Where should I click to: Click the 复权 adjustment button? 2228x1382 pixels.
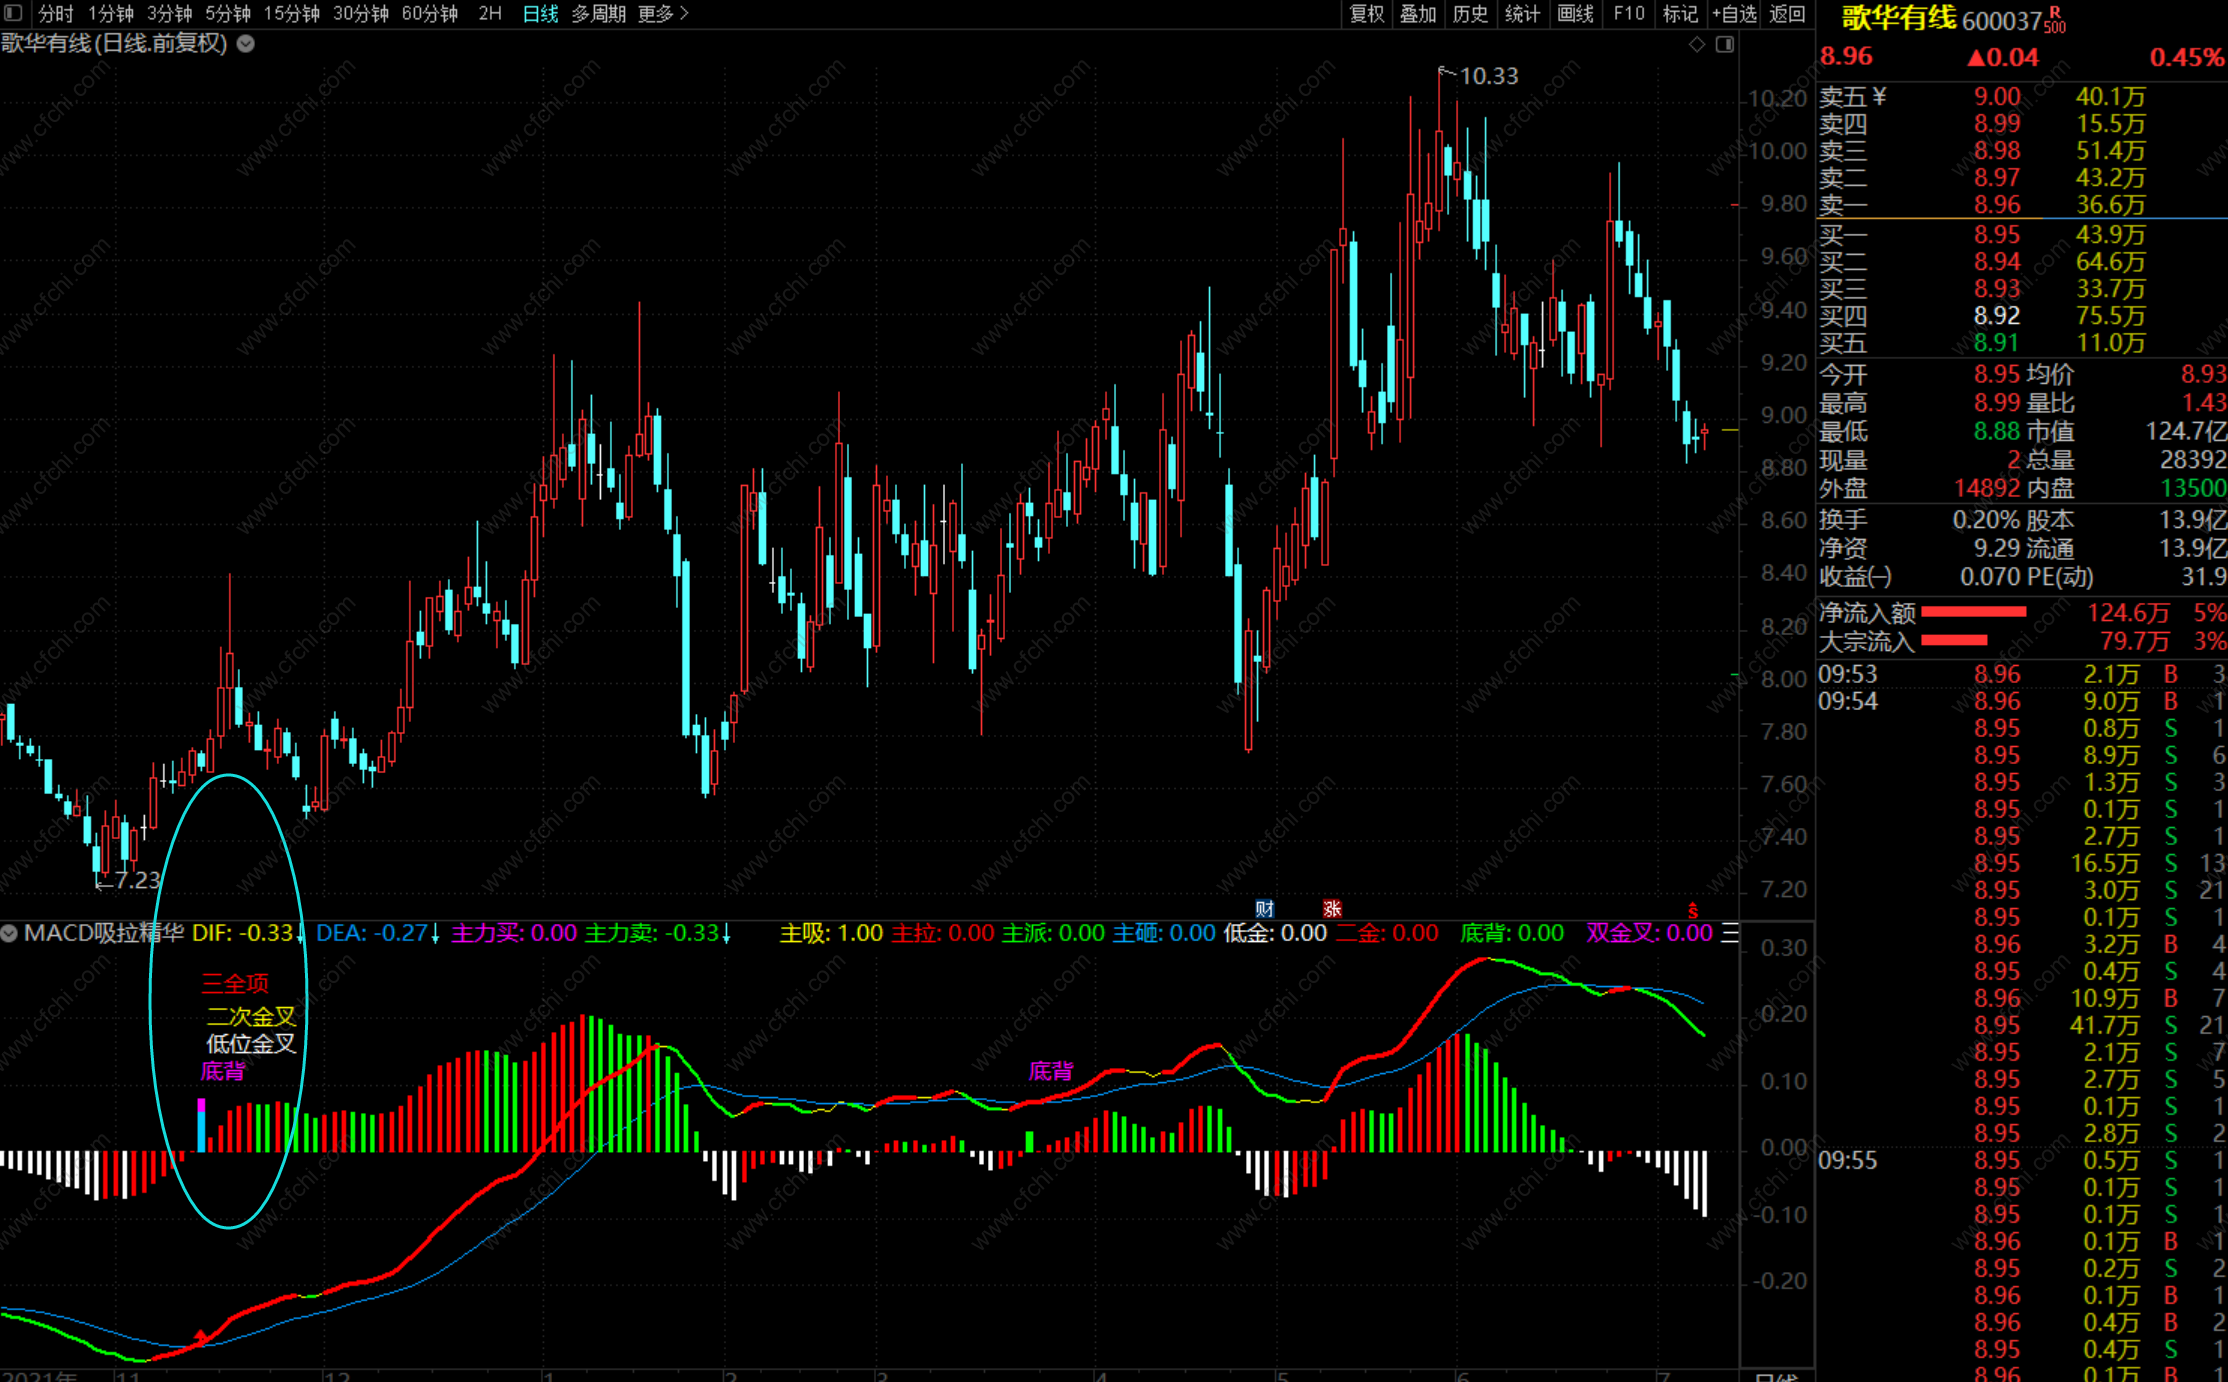[x=1366, y=13]
